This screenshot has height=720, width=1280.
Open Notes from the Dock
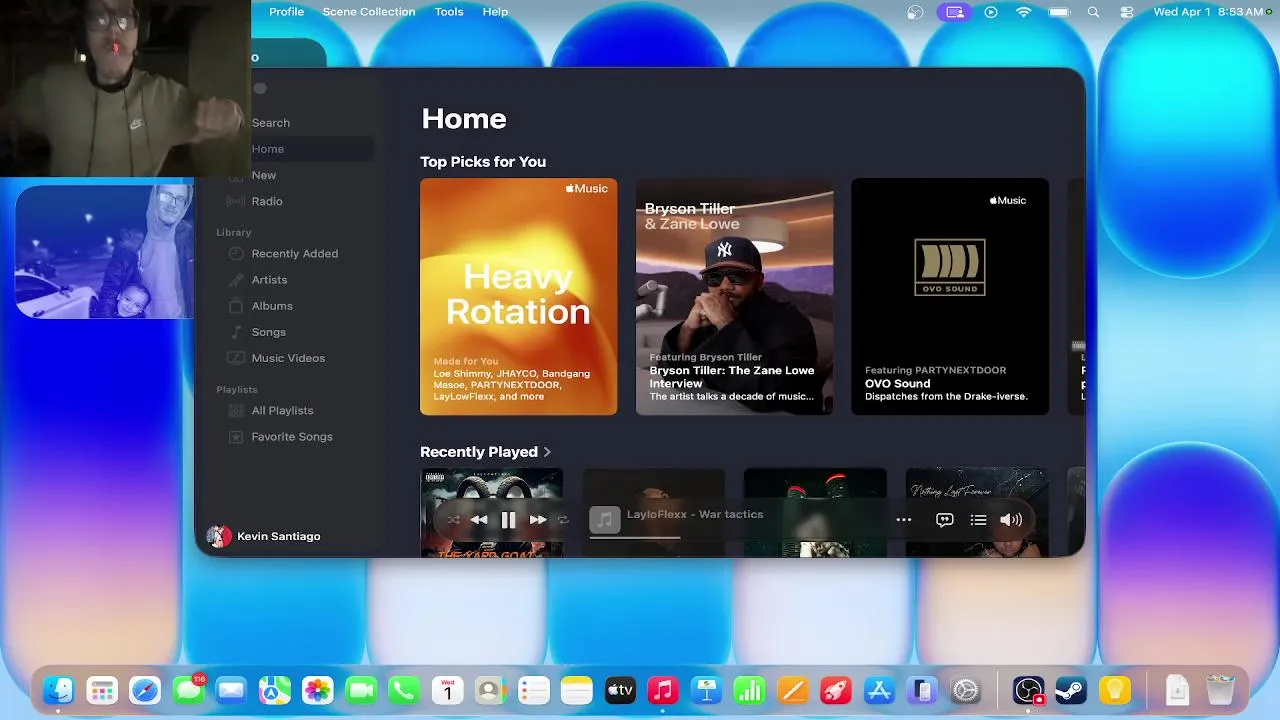[x=577, y=690]
